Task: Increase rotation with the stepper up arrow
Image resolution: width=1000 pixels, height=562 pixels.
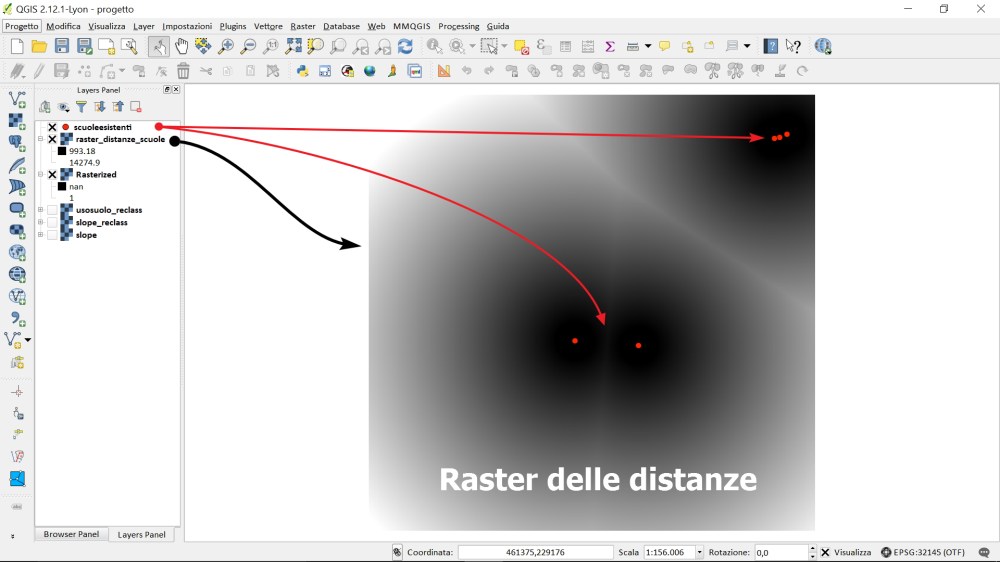Action: (x=812, y=549)
